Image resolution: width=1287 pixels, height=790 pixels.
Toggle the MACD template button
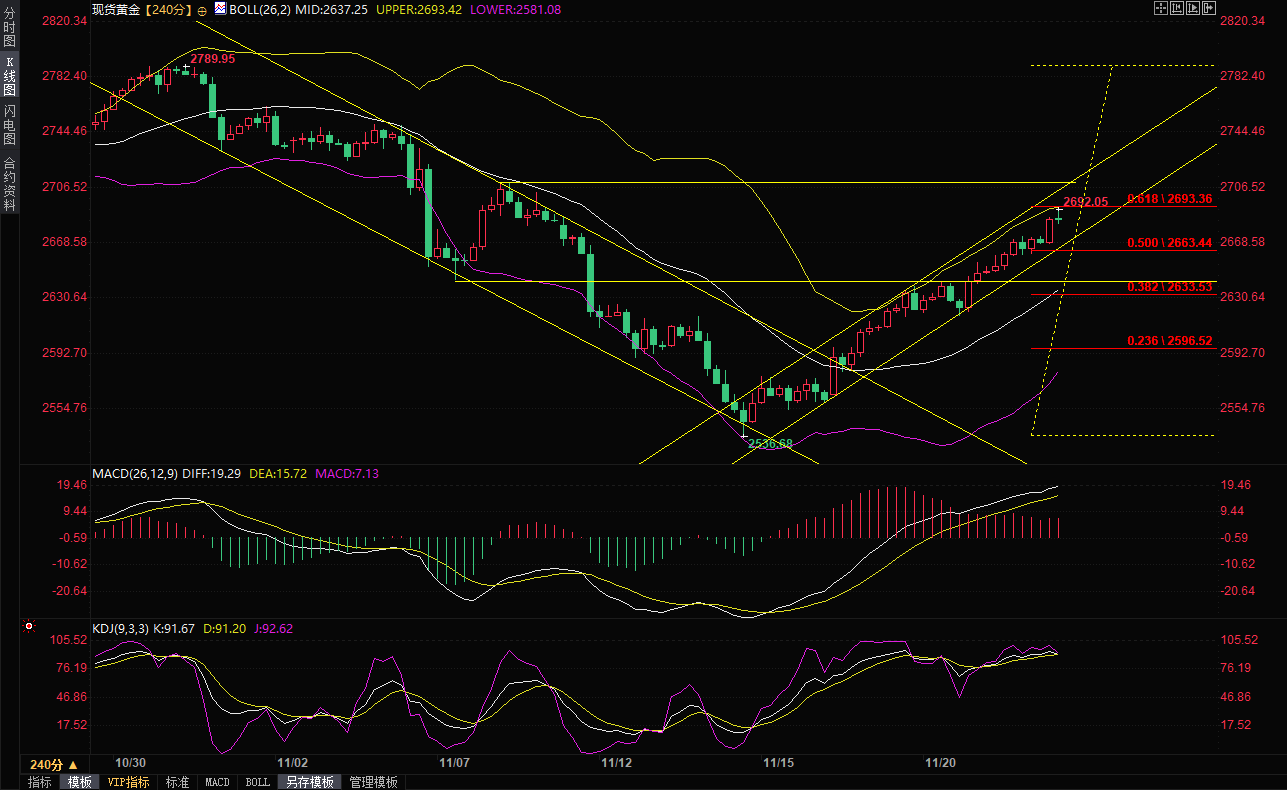pos(217,782)
